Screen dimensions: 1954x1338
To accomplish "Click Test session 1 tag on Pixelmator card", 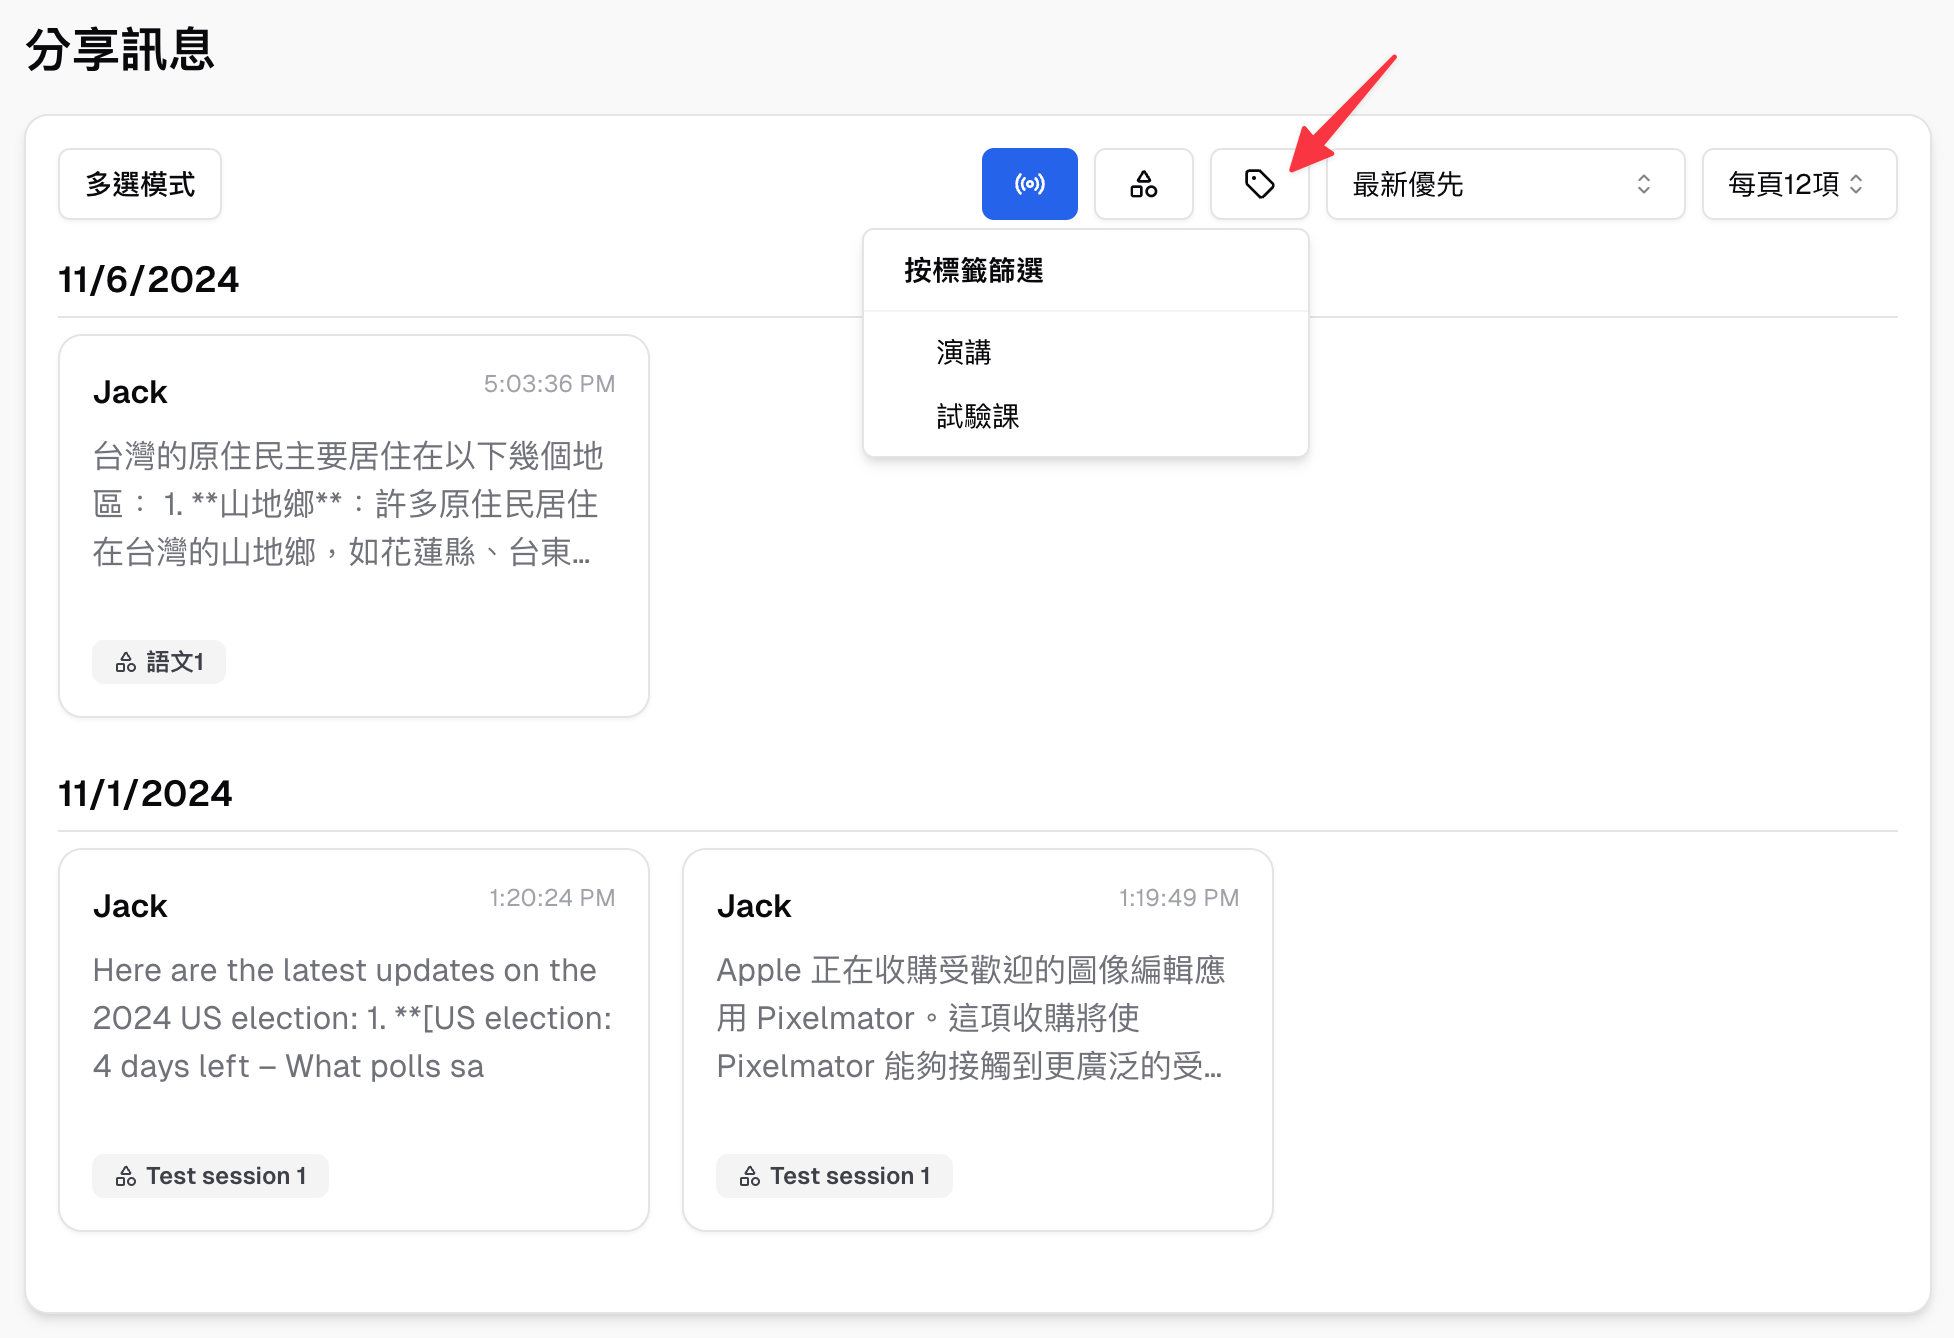I will point(834,1176).
